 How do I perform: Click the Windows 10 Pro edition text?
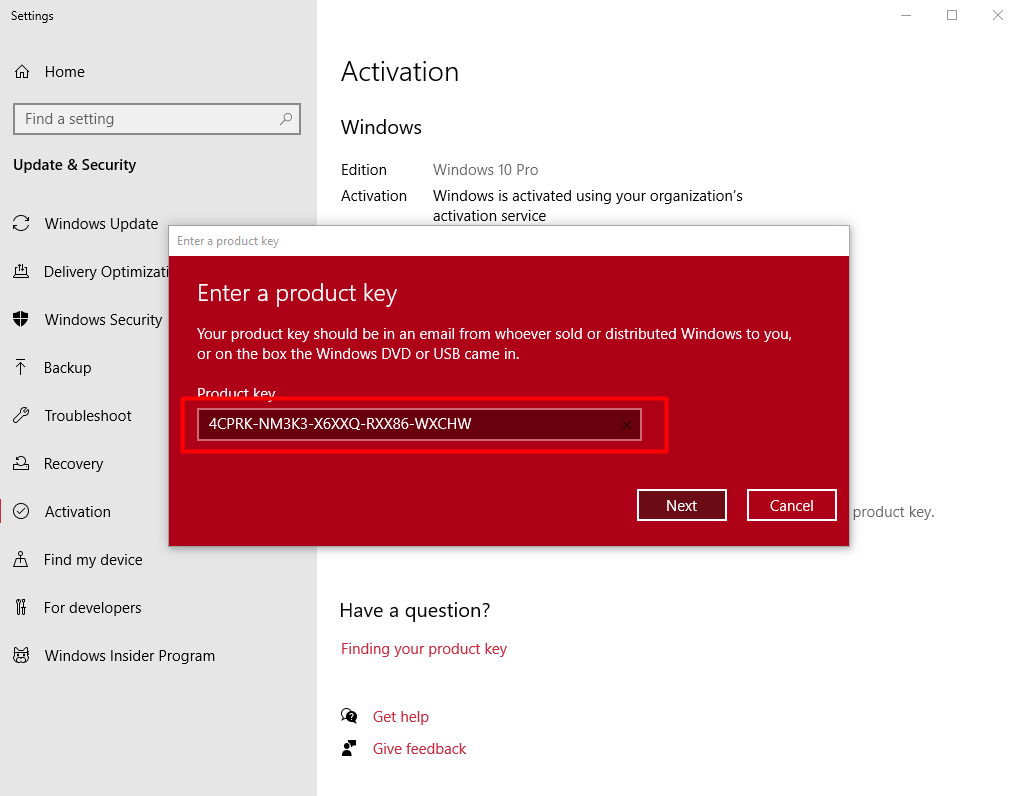coord(486,170)
